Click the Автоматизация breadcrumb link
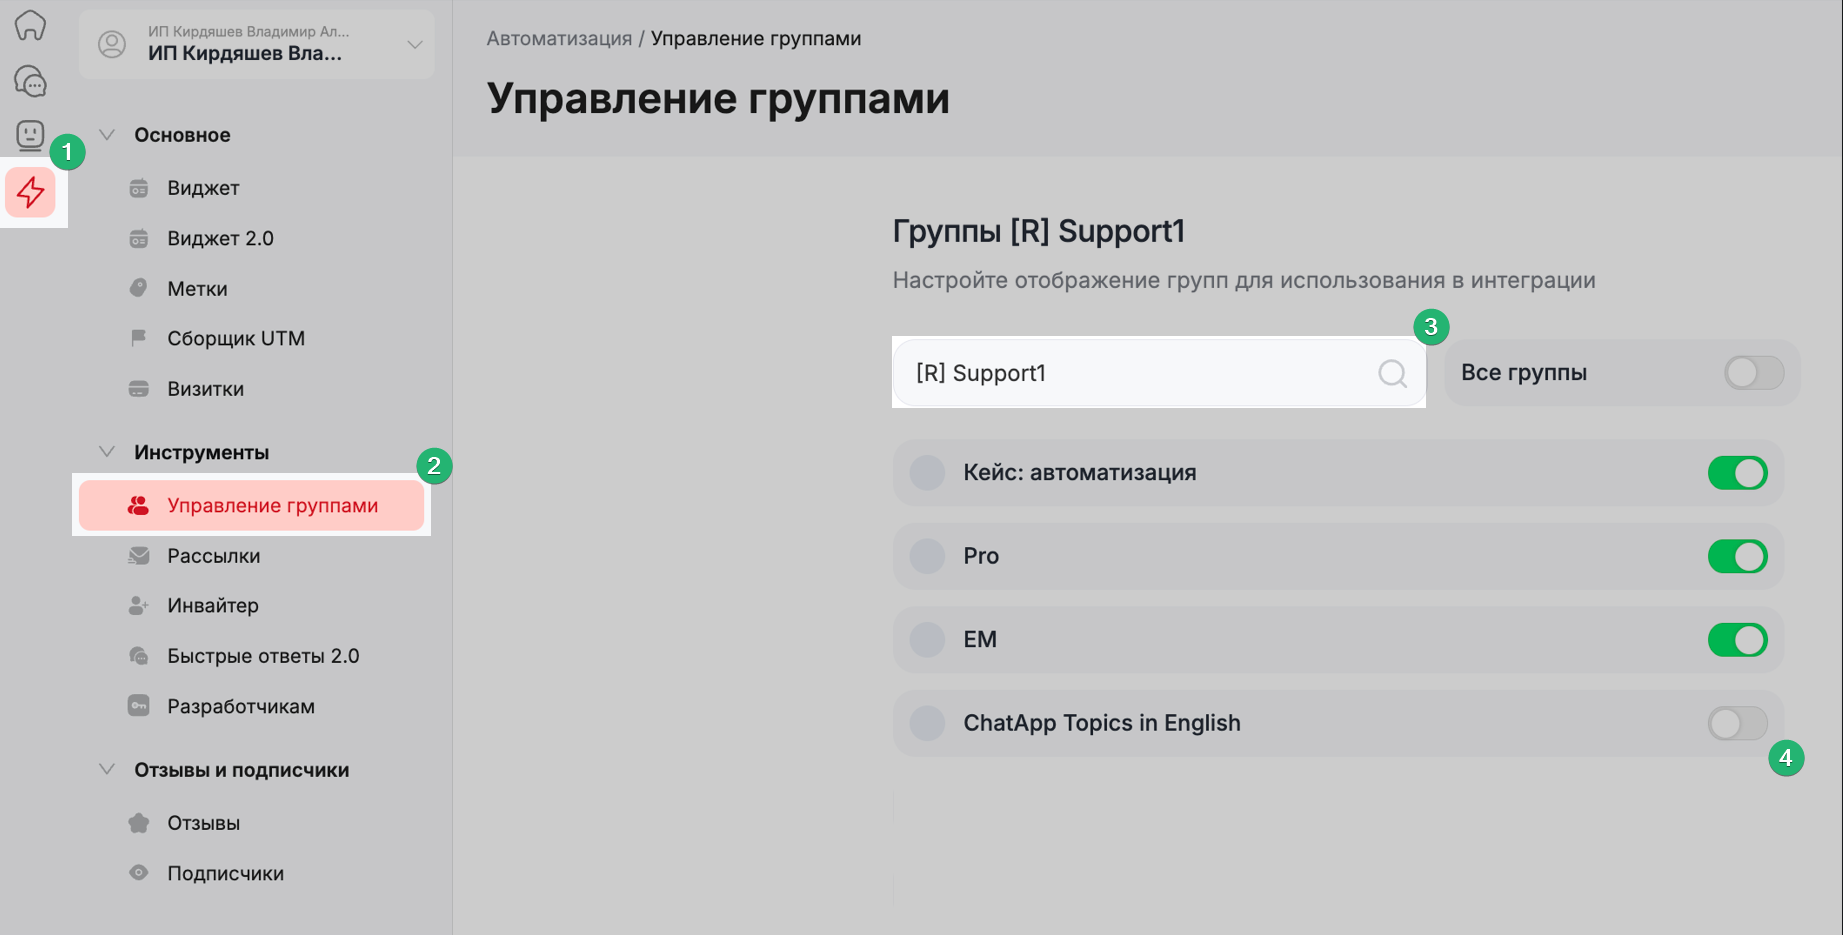 click(x=559, y=39)
